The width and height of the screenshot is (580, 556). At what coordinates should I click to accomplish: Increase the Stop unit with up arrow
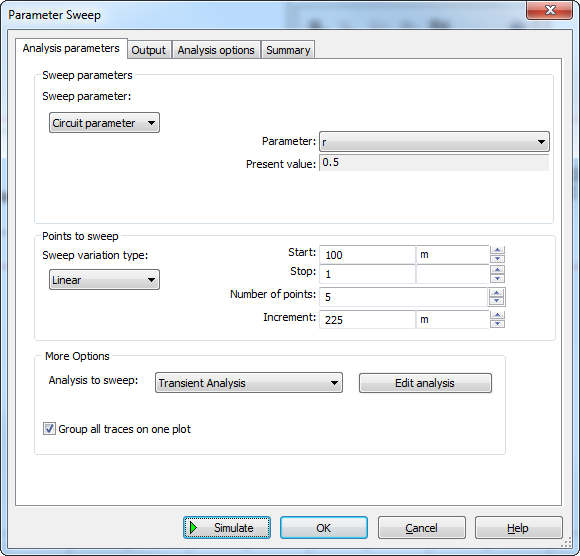498,270
